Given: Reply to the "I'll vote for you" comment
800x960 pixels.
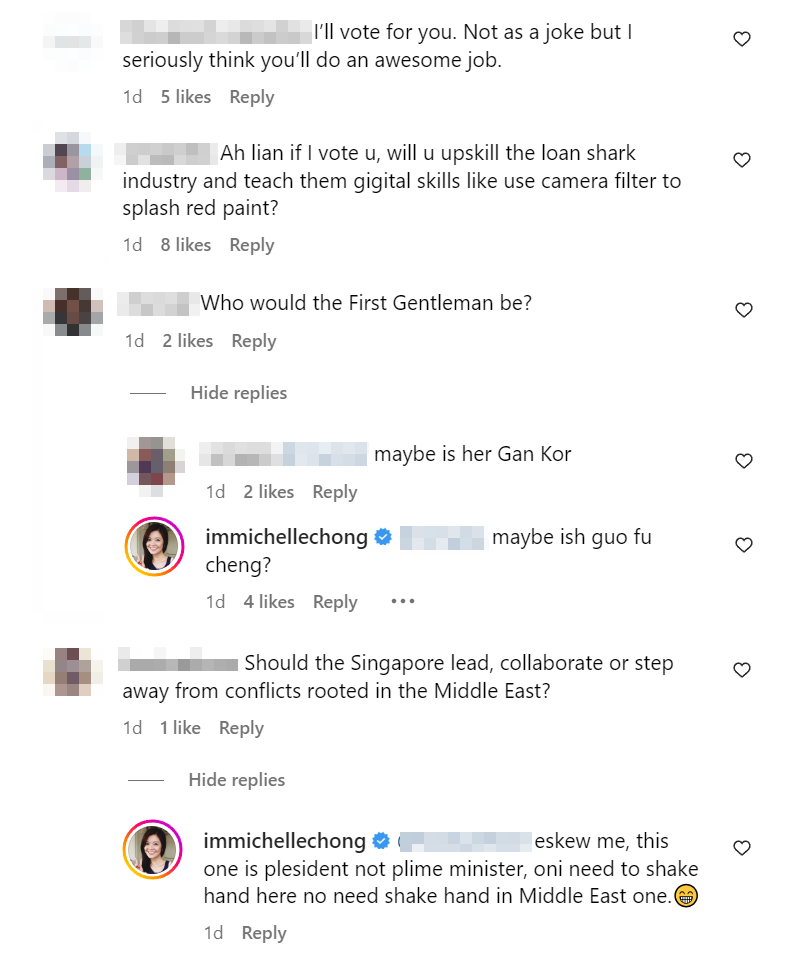Looking at the screenshot, I should coord(251,97).
